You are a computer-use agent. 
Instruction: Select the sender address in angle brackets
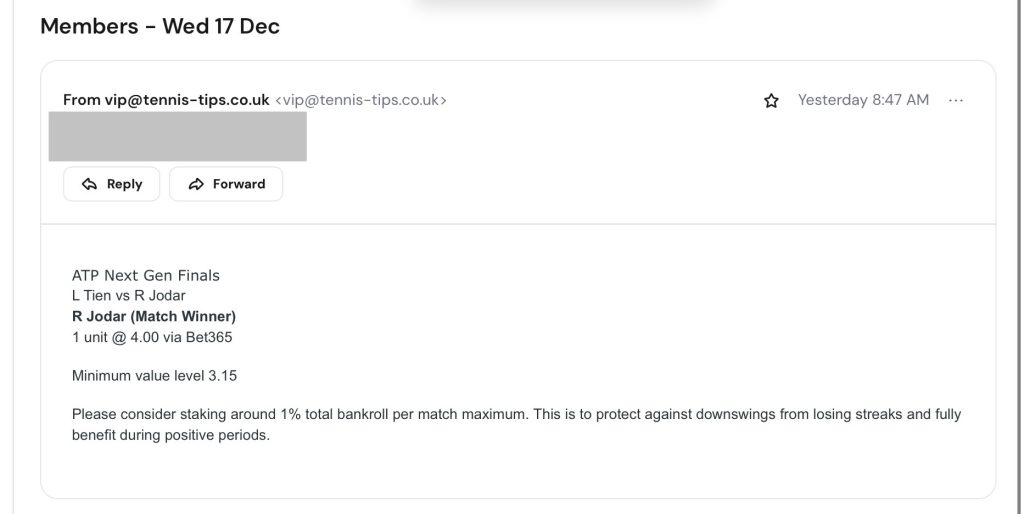coord(361,100)
